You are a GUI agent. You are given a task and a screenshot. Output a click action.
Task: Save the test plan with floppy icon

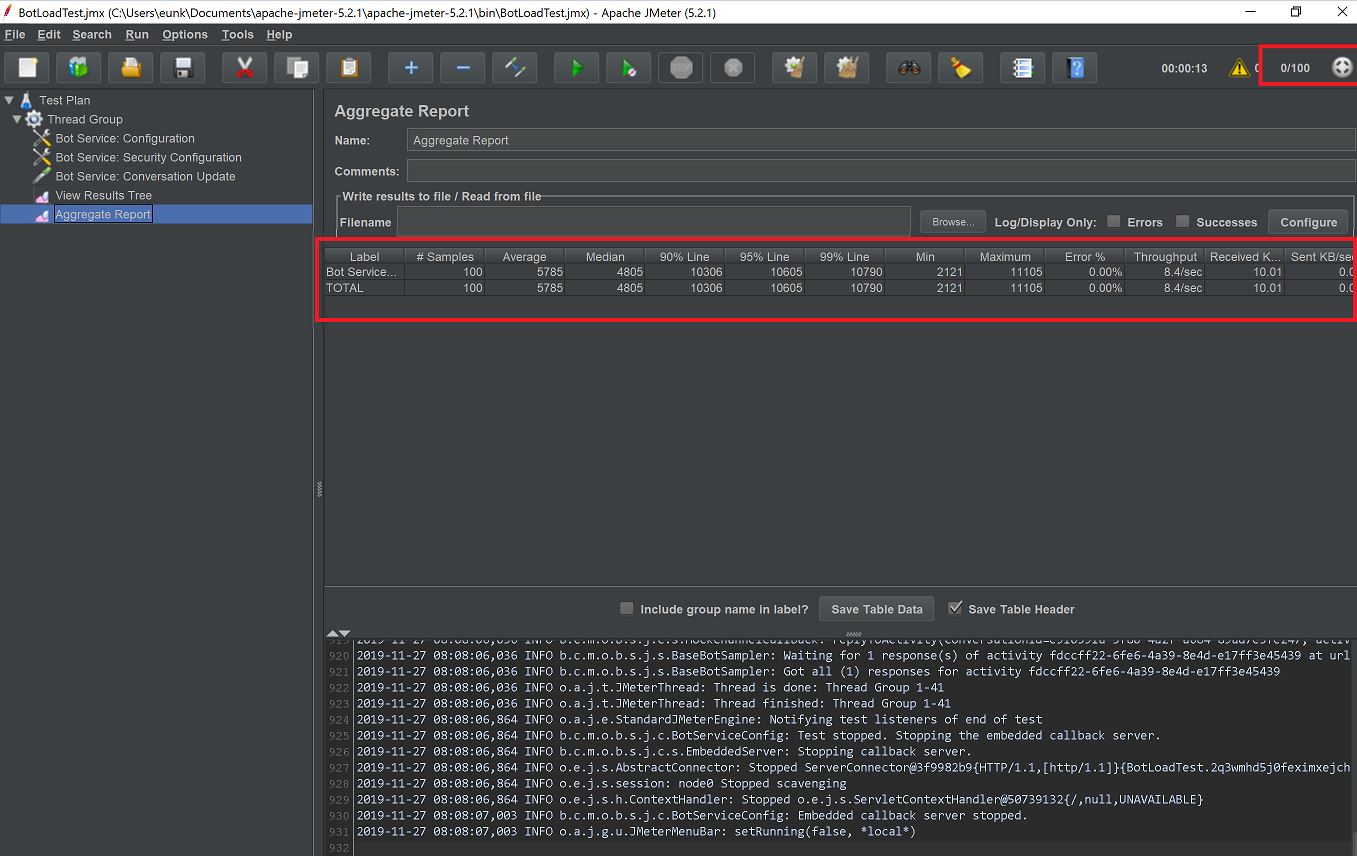(183, 68)
